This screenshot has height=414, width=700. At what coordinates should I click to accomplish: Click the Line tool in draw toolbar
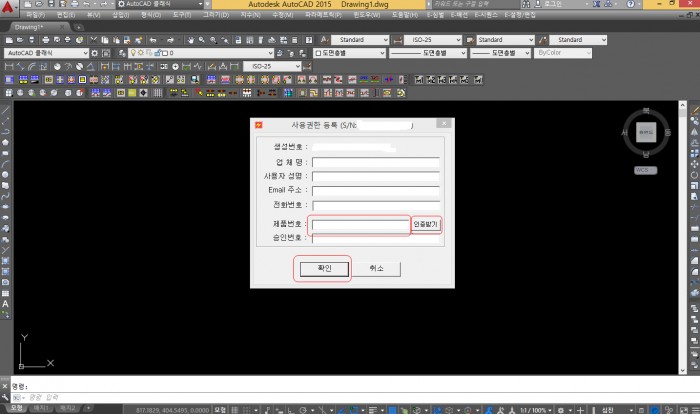pos(5,110)
